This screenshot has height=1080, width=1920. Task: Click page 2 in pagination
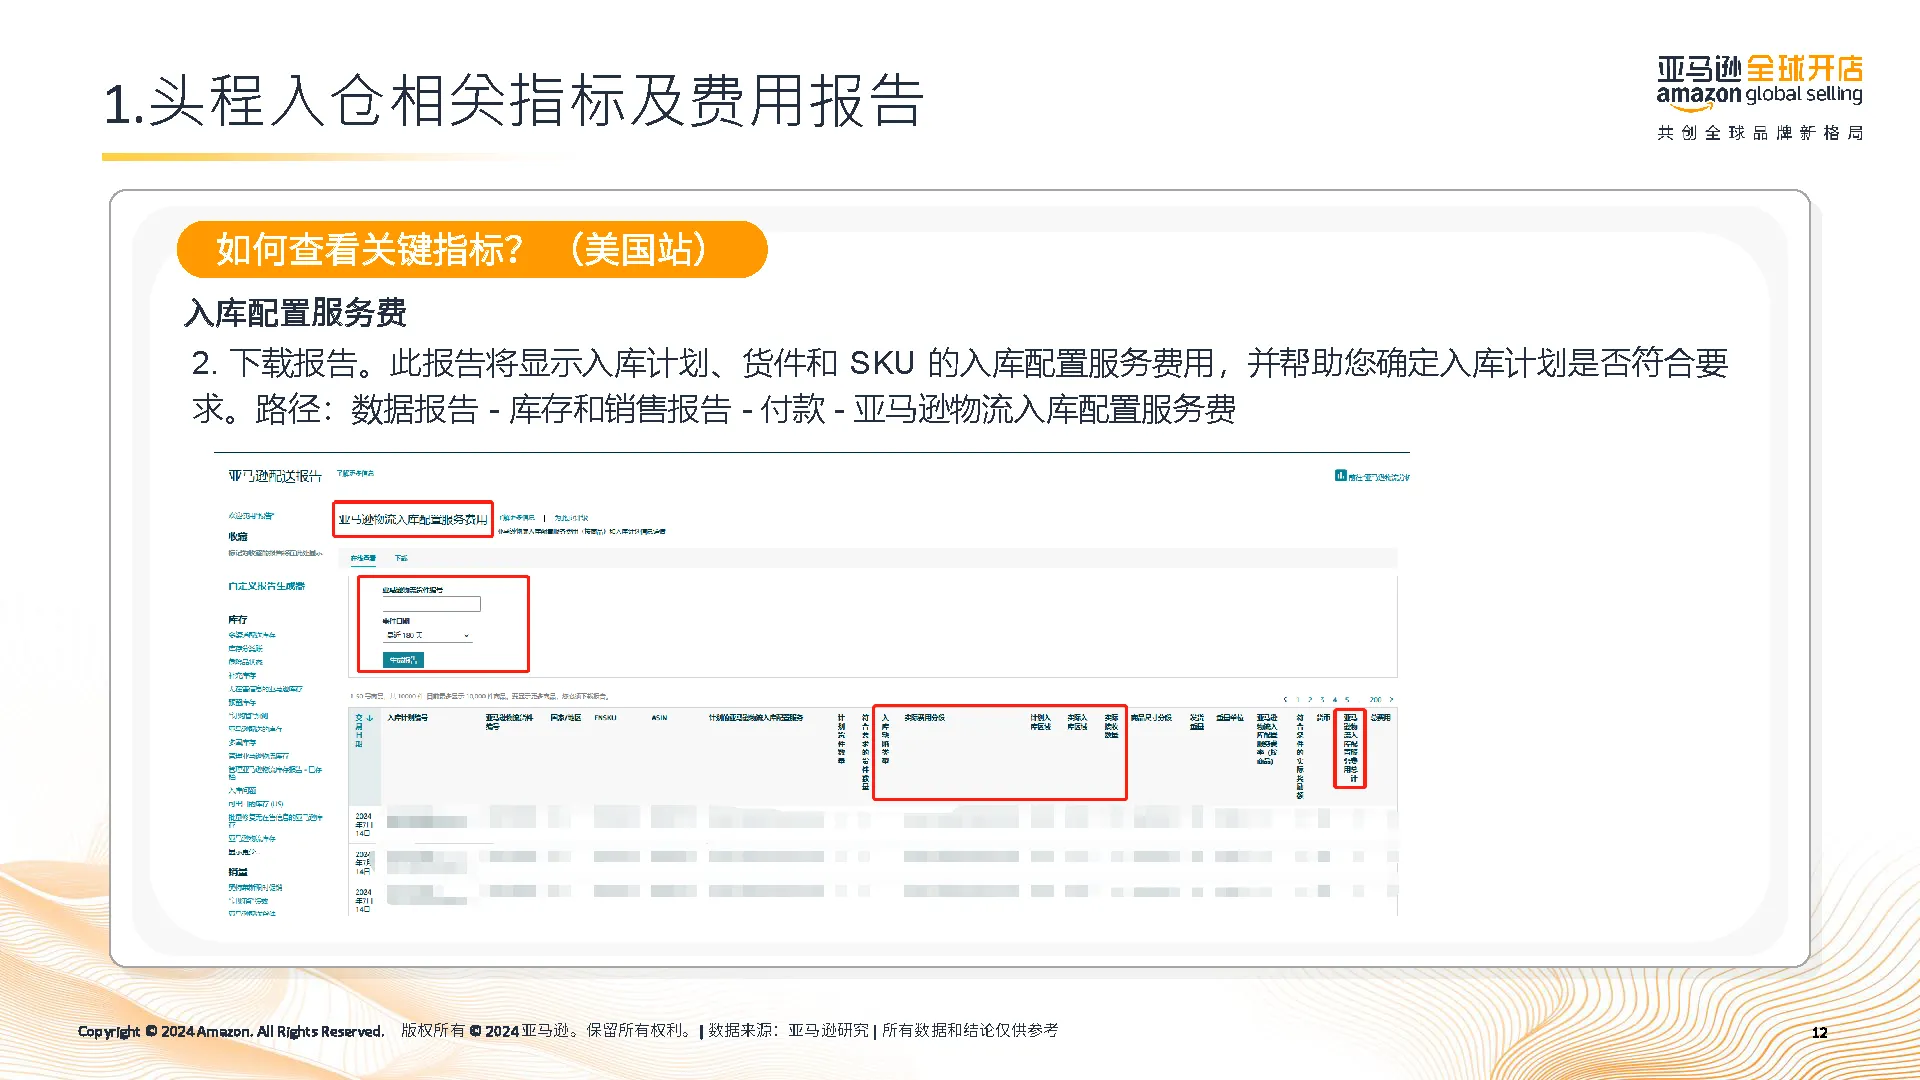pyautogui.click(x=1310, y=699)
